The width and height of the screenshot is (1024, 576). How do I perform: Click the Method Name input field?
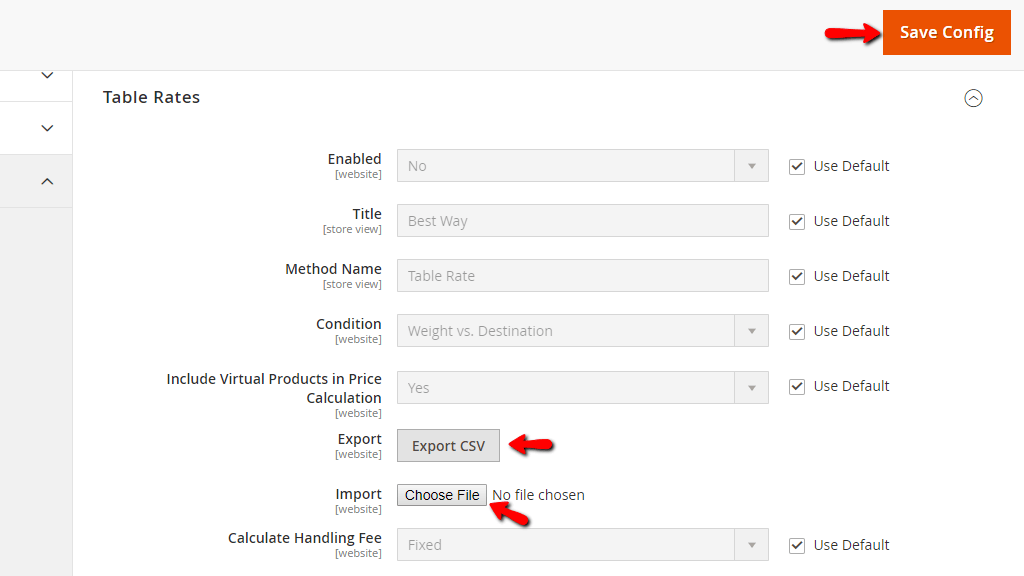pyautogui.click(x=583, y=276)
